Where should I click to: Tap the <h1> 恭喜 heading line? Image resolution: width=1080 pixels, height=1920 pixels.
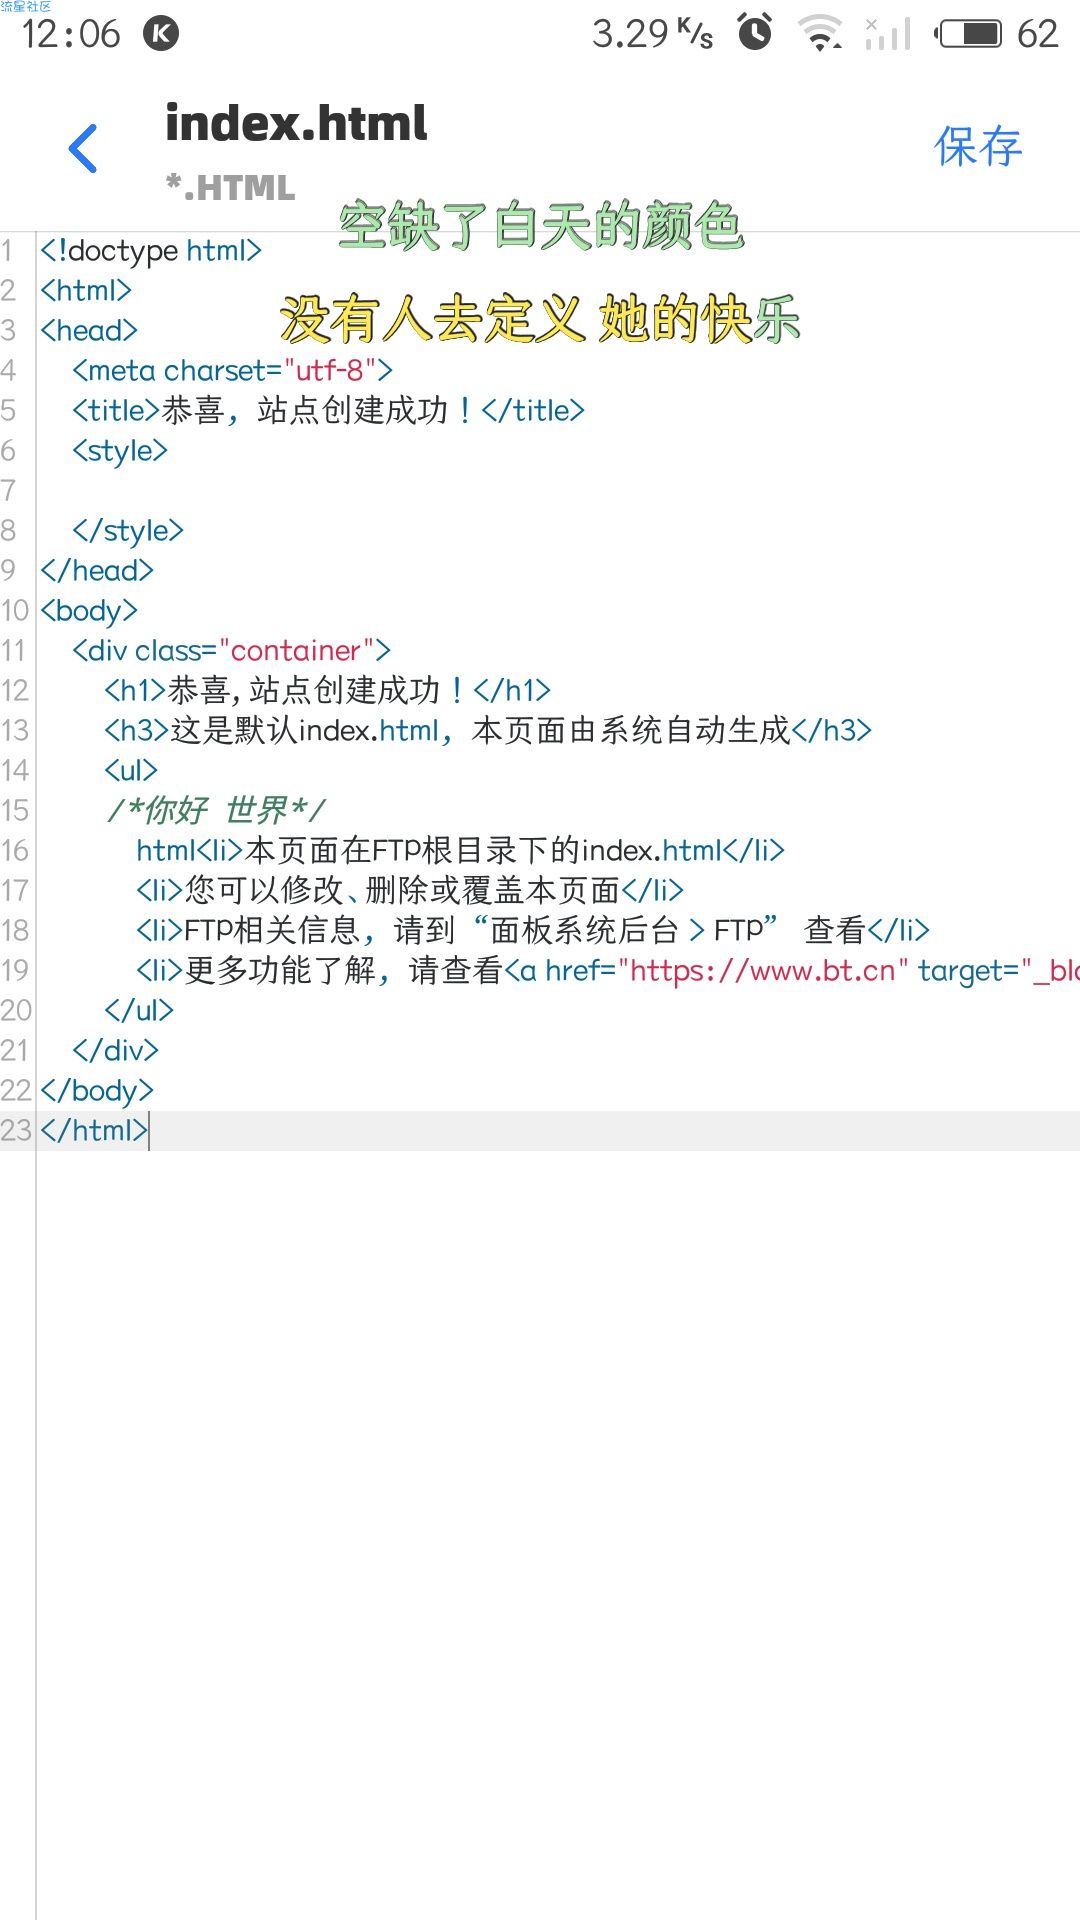point(327,690)
